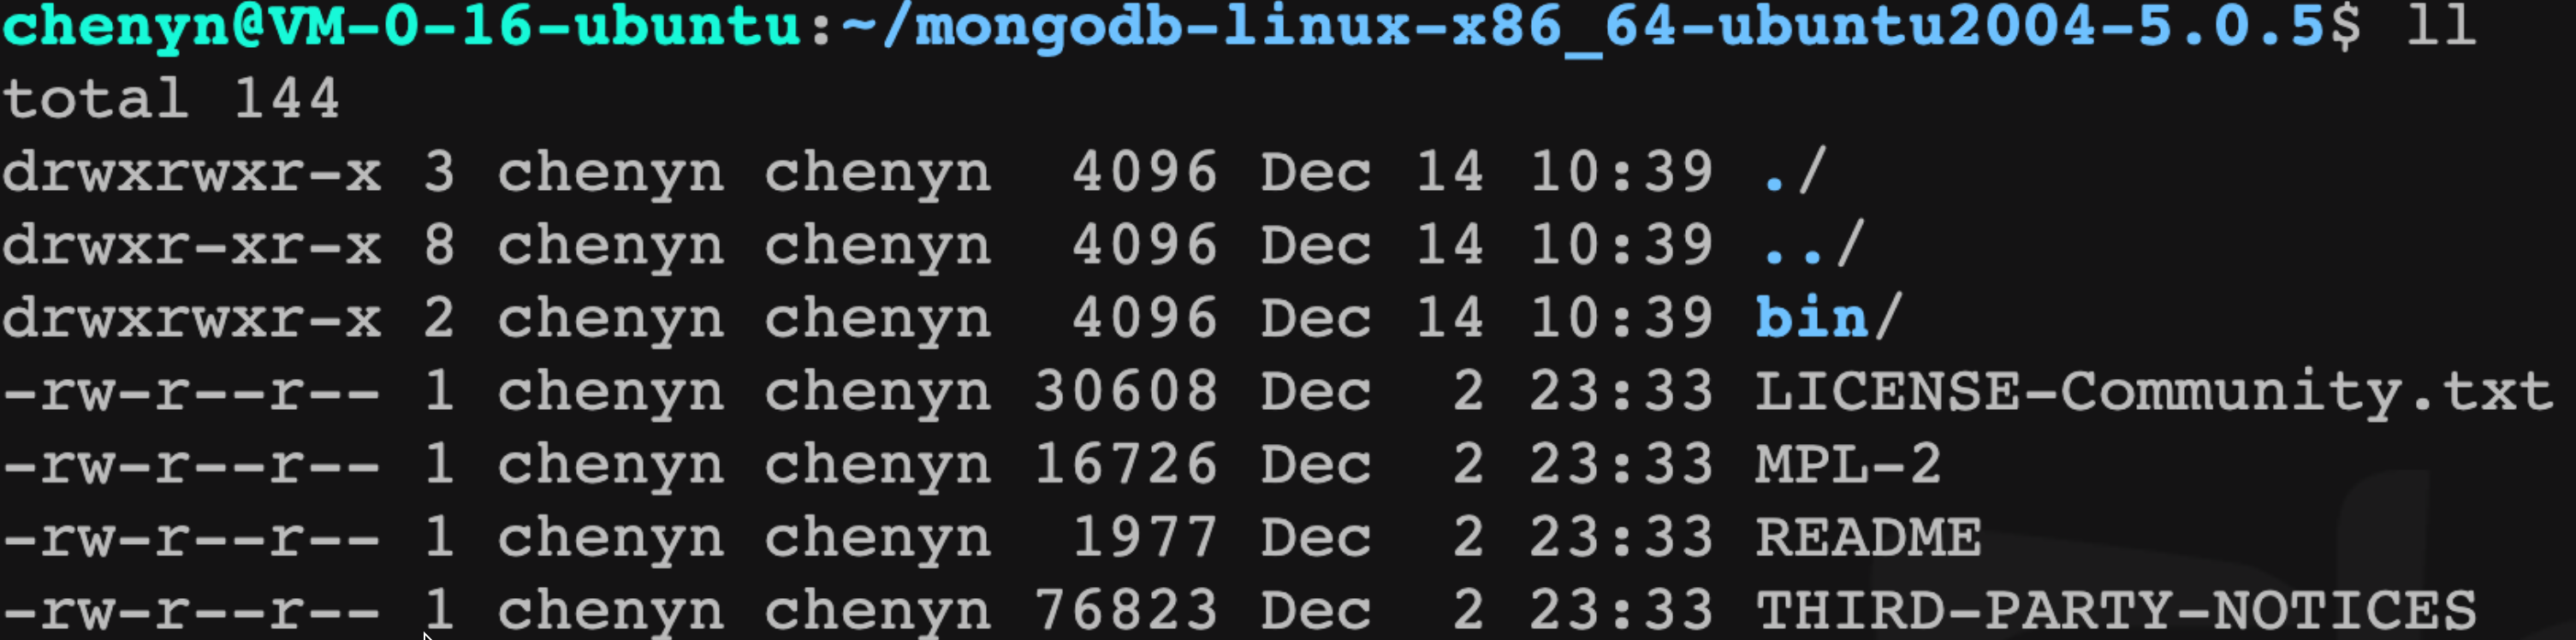Click the 'll' command in prompt

coord(2441,25)
